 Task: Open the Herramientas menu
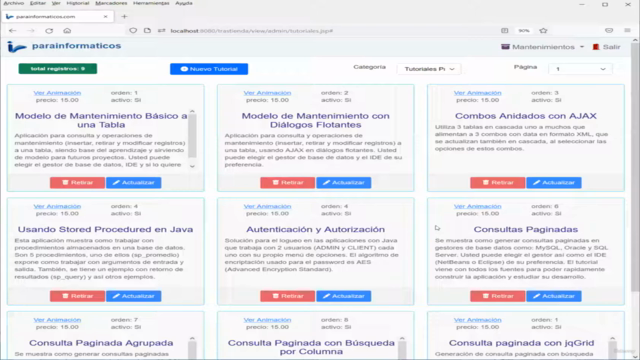[151, 3]
